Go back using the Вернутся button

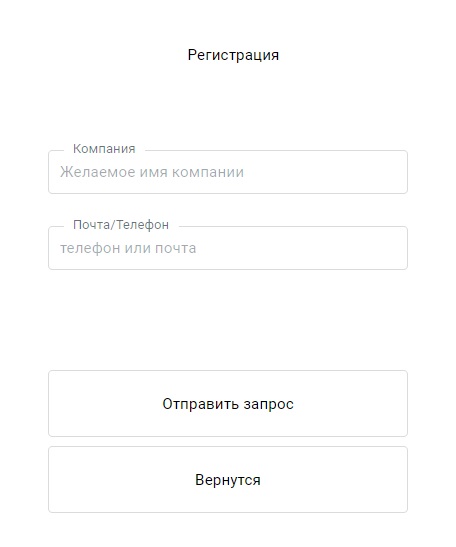coord(228,480)
